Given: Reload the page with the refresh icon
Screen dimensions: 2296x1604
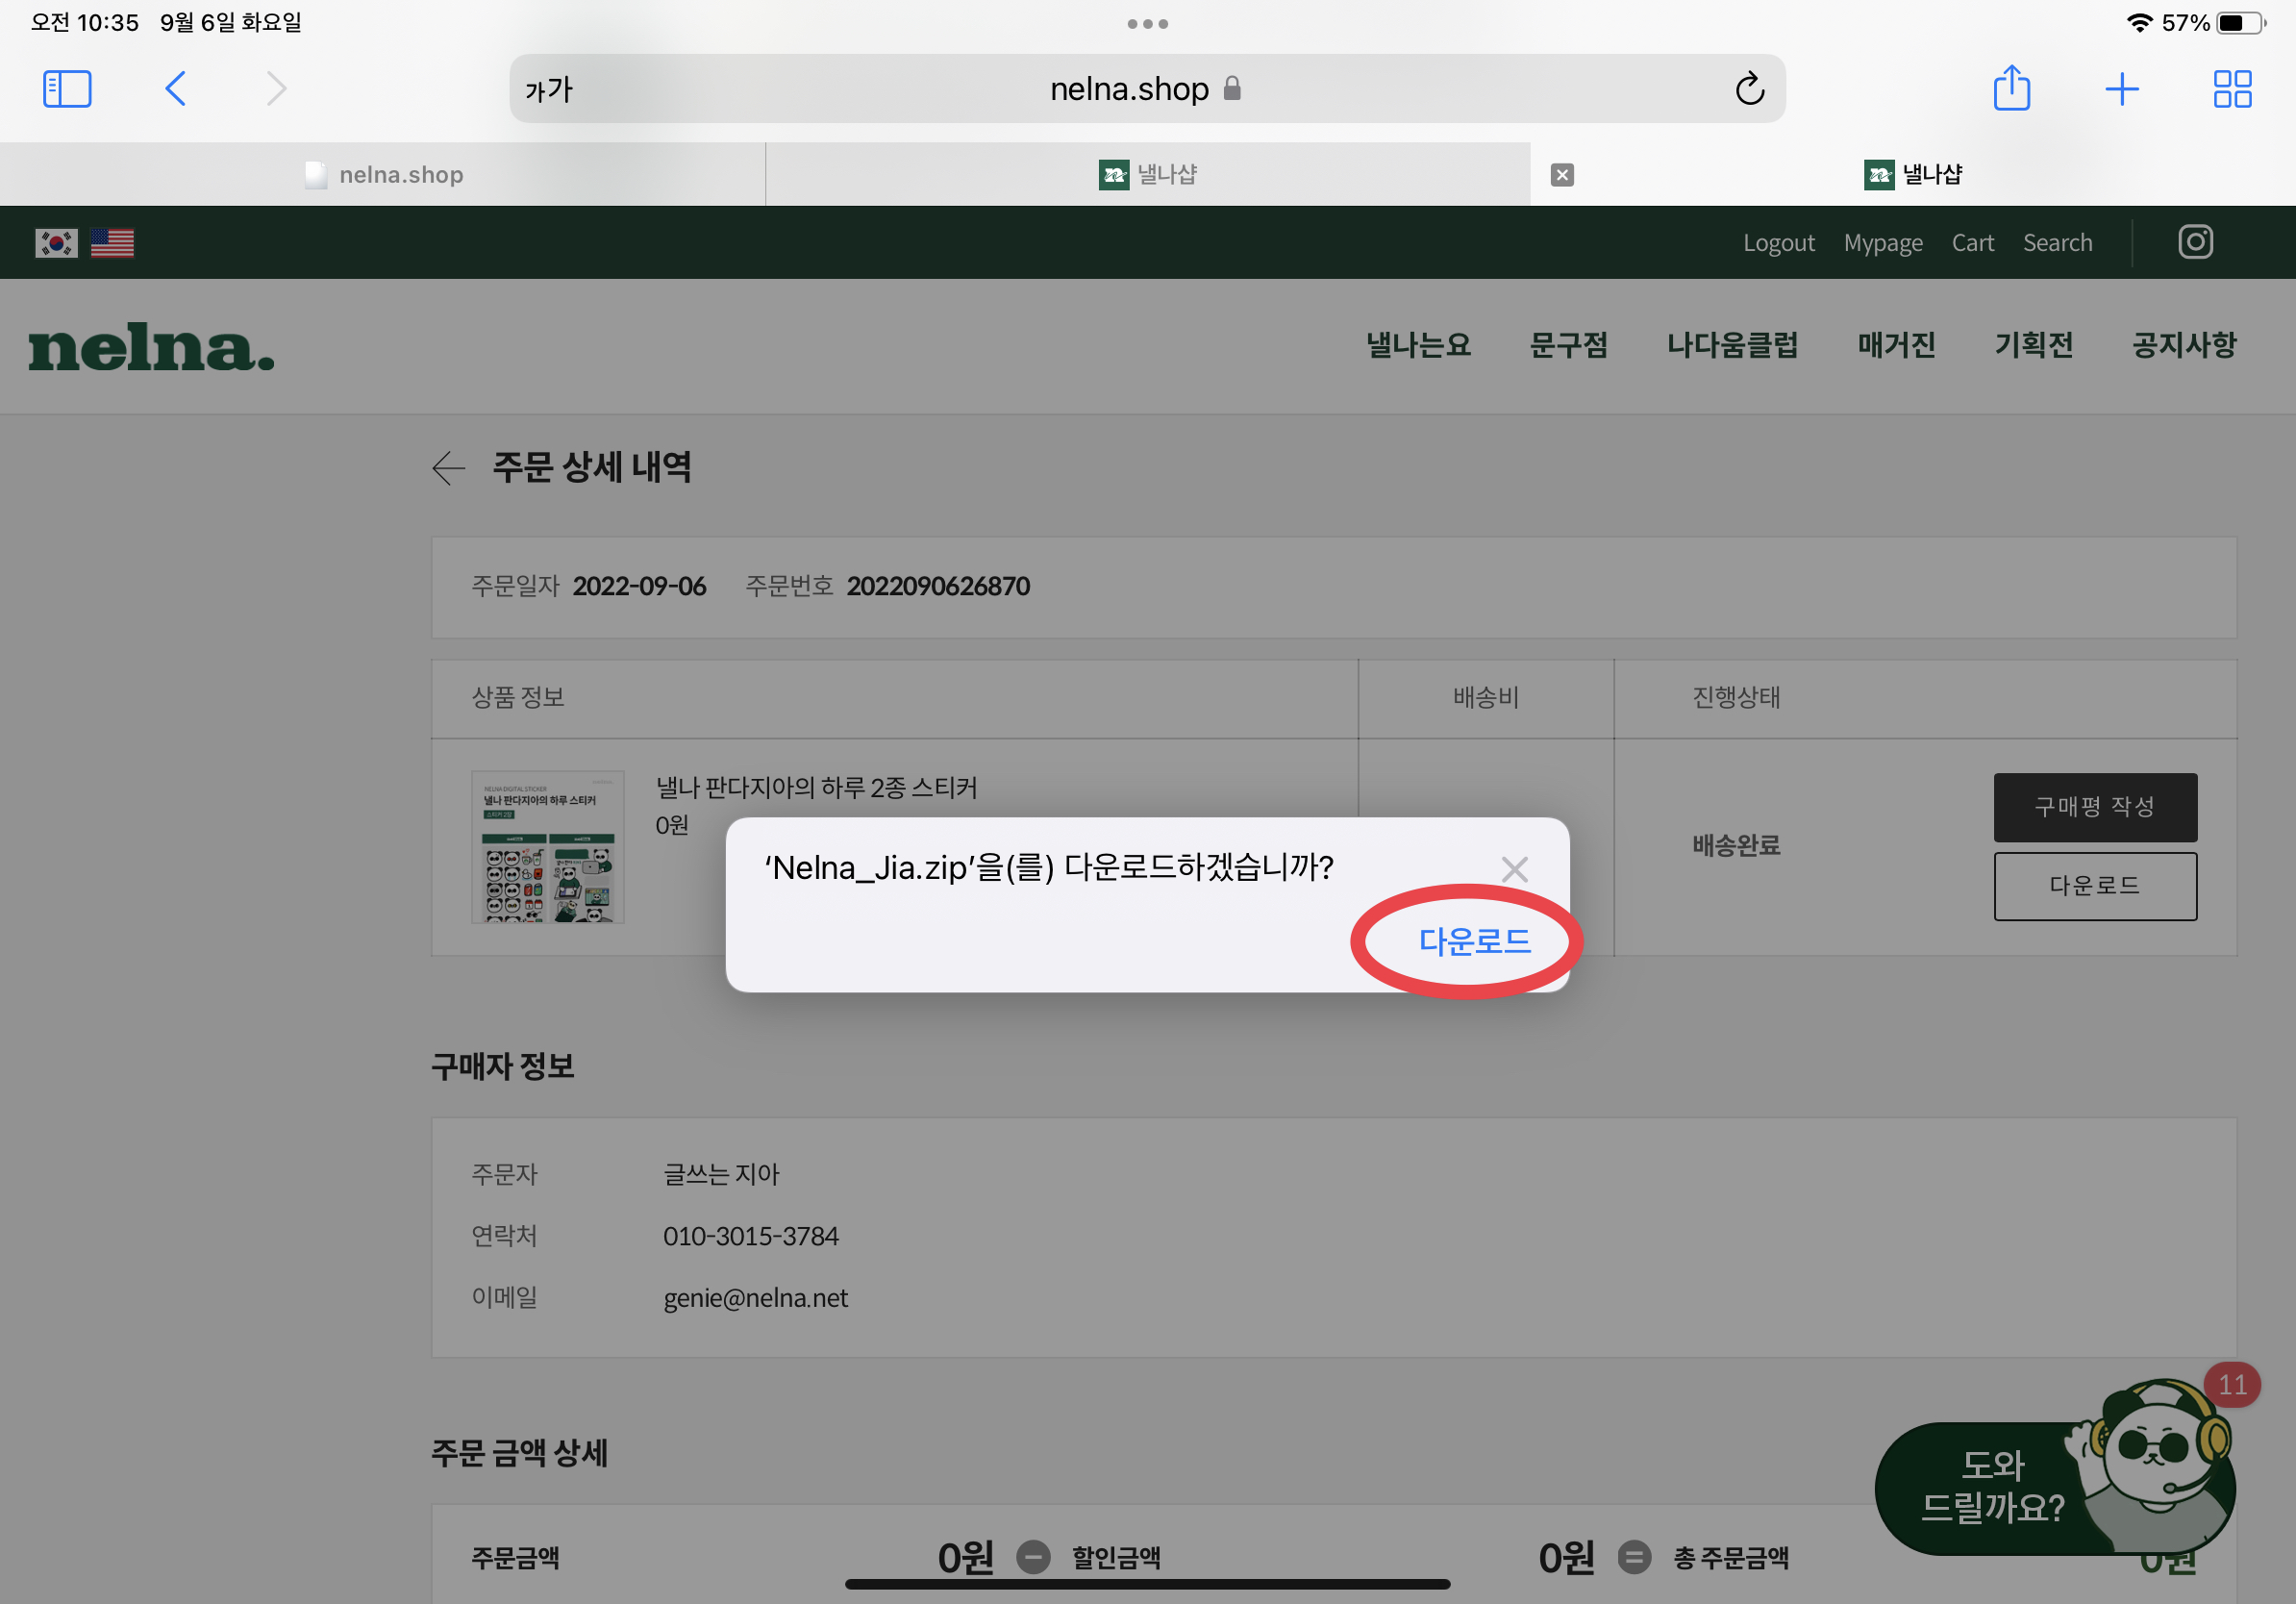Looking at the screenshot, I should 1749,89.
